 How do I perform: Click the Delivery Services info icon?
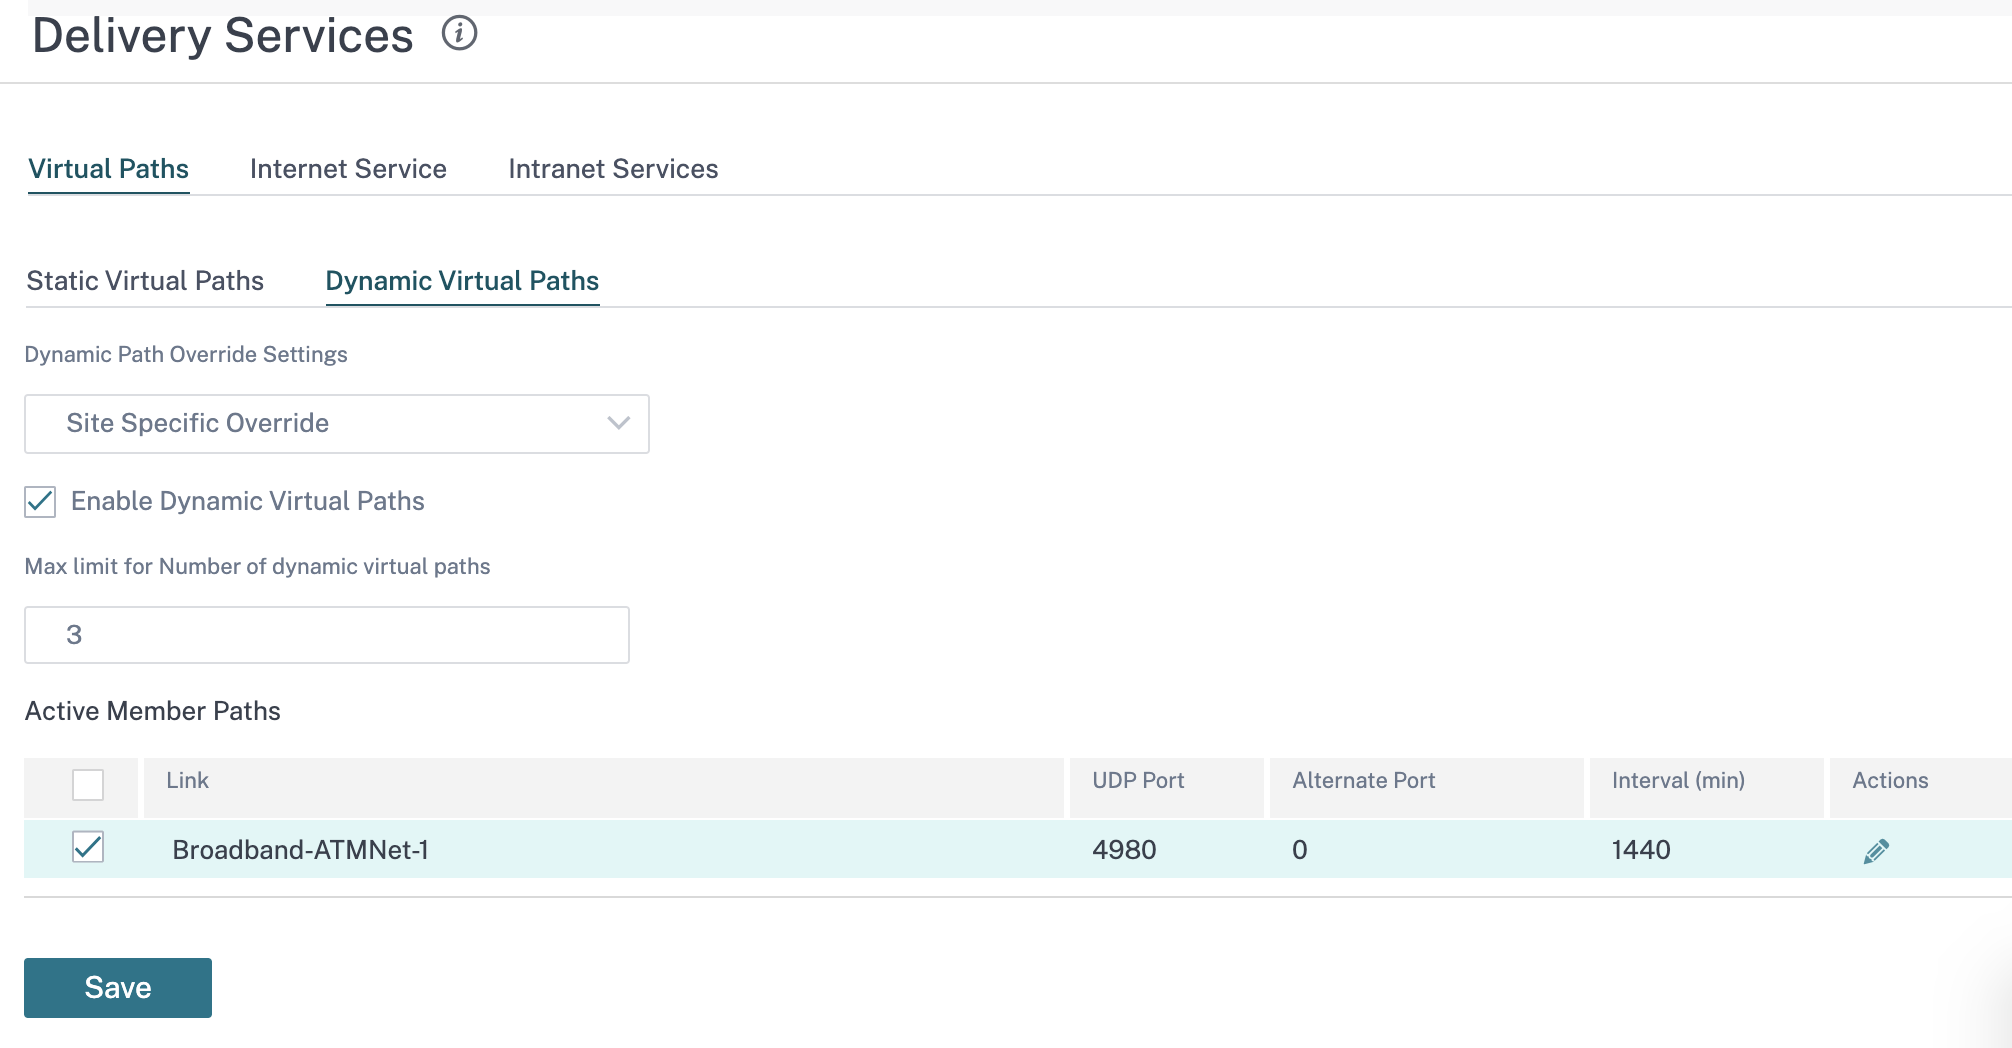coord(459,34)
